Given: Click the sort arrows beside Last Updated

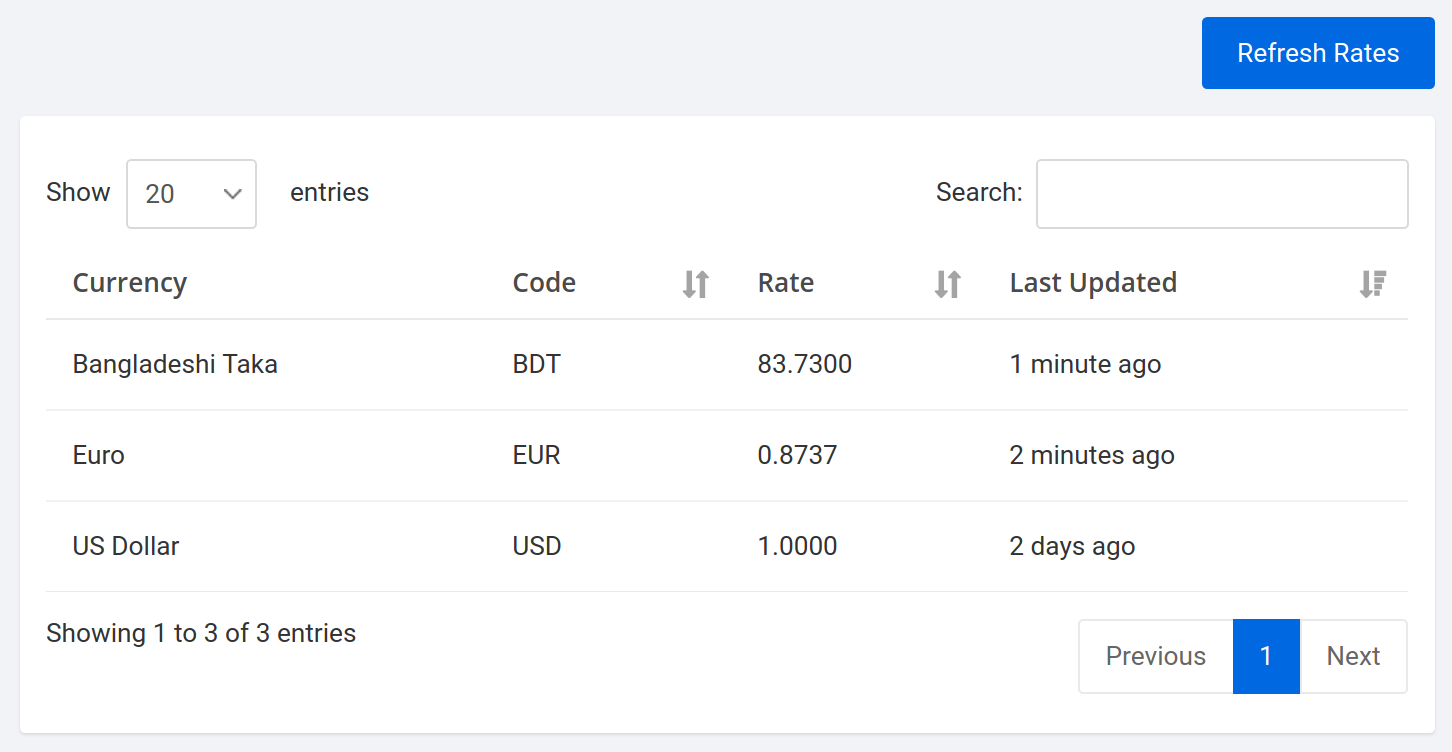Looking at the screenshot, I should pos(1373,283).
